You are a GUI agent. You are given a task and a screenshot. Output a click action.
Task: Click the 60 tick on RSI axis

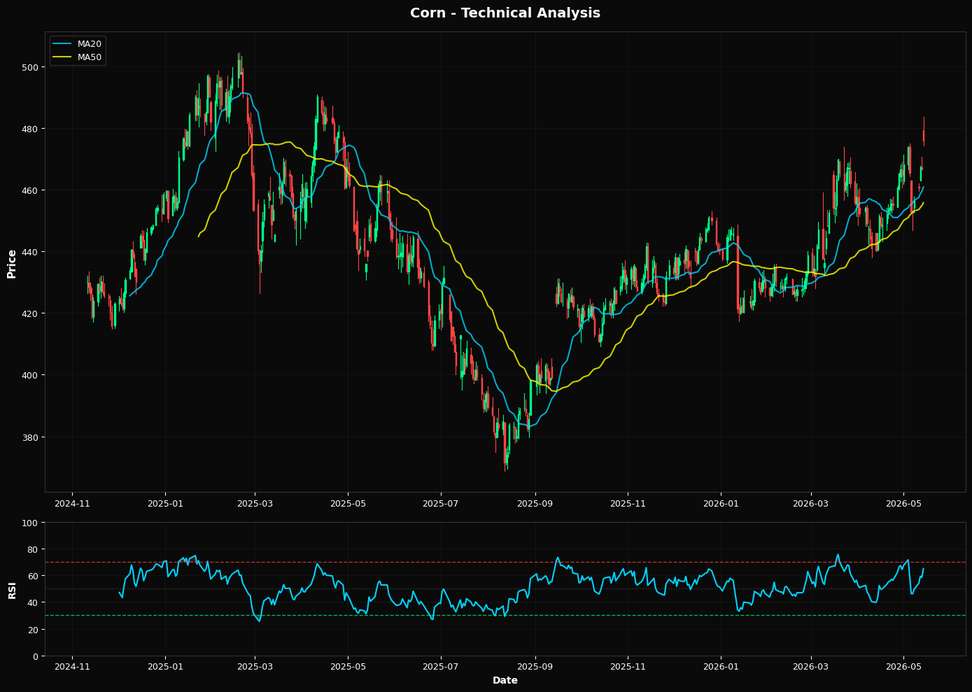[x=34, y=576]
